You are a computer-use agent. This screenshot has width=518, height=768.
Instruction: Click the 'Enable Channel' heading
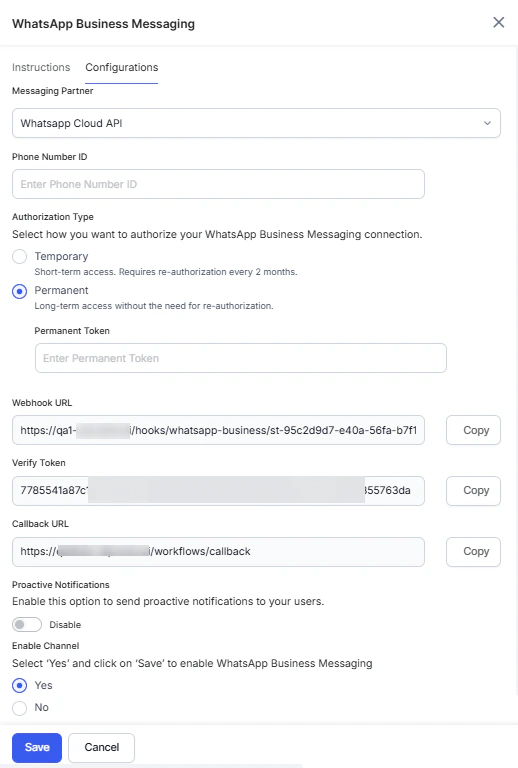[46, 646]
